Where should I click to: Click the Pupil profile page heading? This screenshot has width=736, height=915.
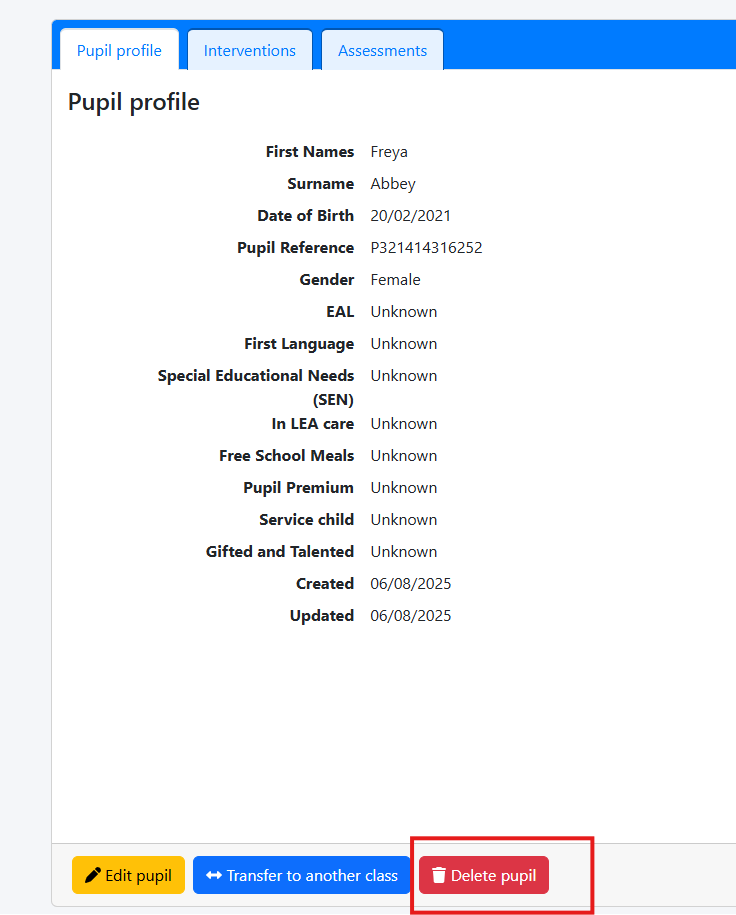tap(133, 101)
